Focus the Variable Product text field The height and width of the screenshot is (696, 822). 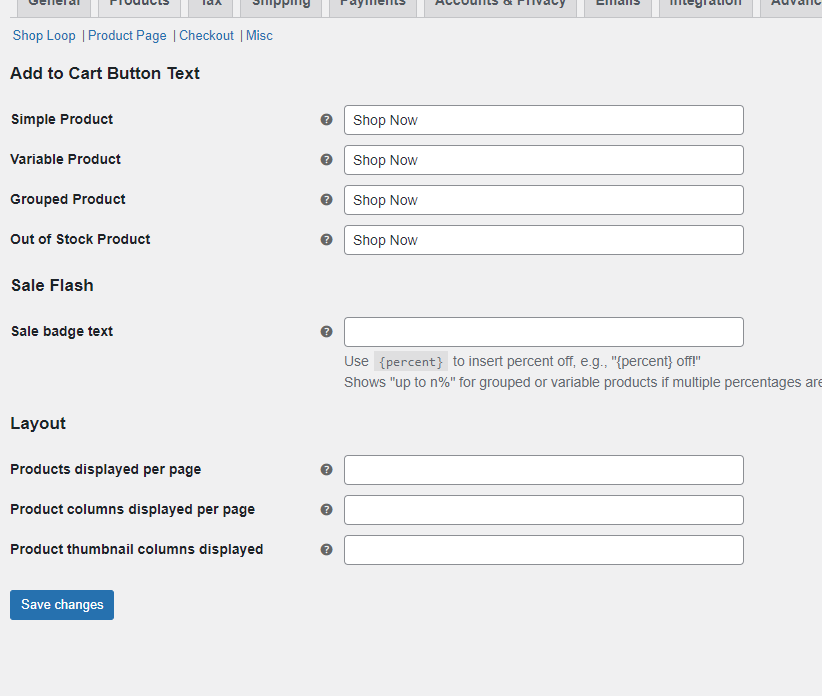coord(544,160)
